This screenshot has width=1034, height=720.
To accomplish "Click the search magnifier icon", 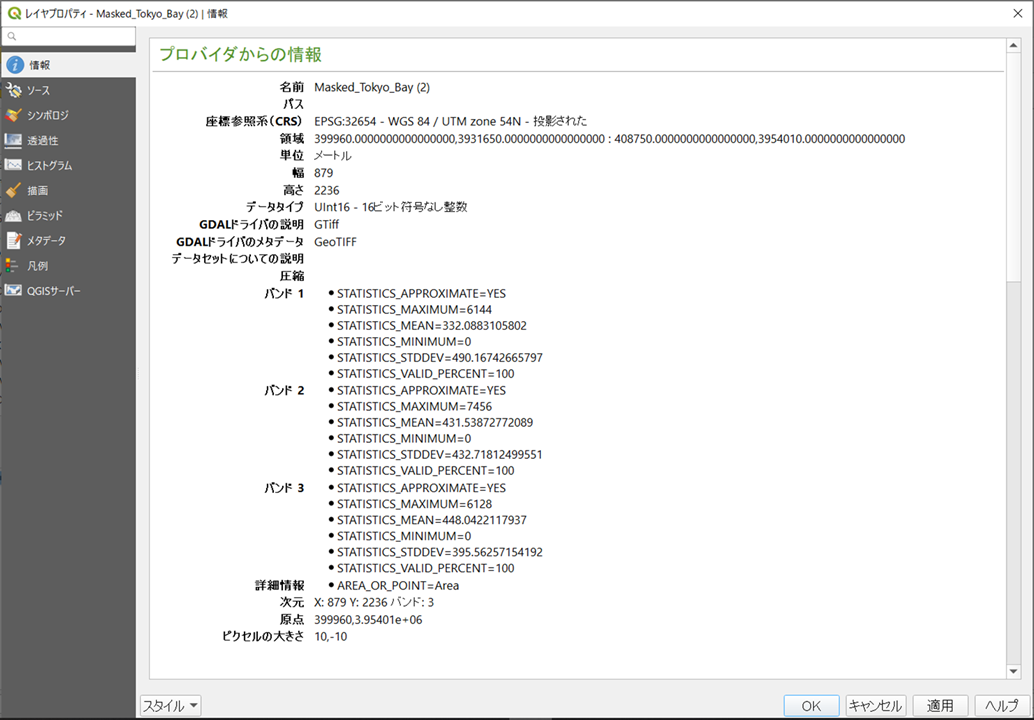I will pyautogui.click(x=12, y=36).
